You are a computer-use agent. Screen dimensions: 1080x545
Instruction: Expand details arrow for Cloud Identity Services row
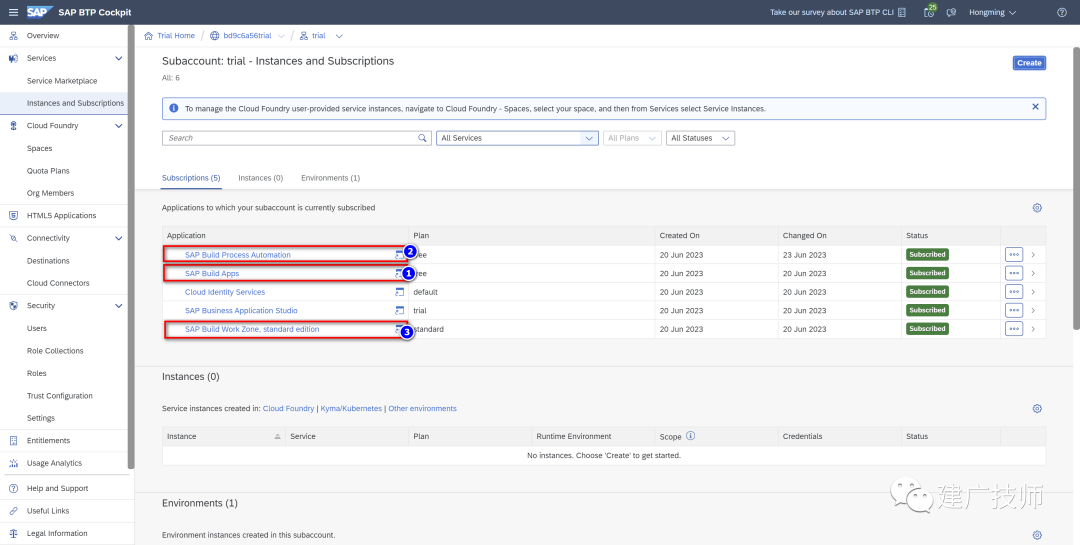tap(1033, 292)
